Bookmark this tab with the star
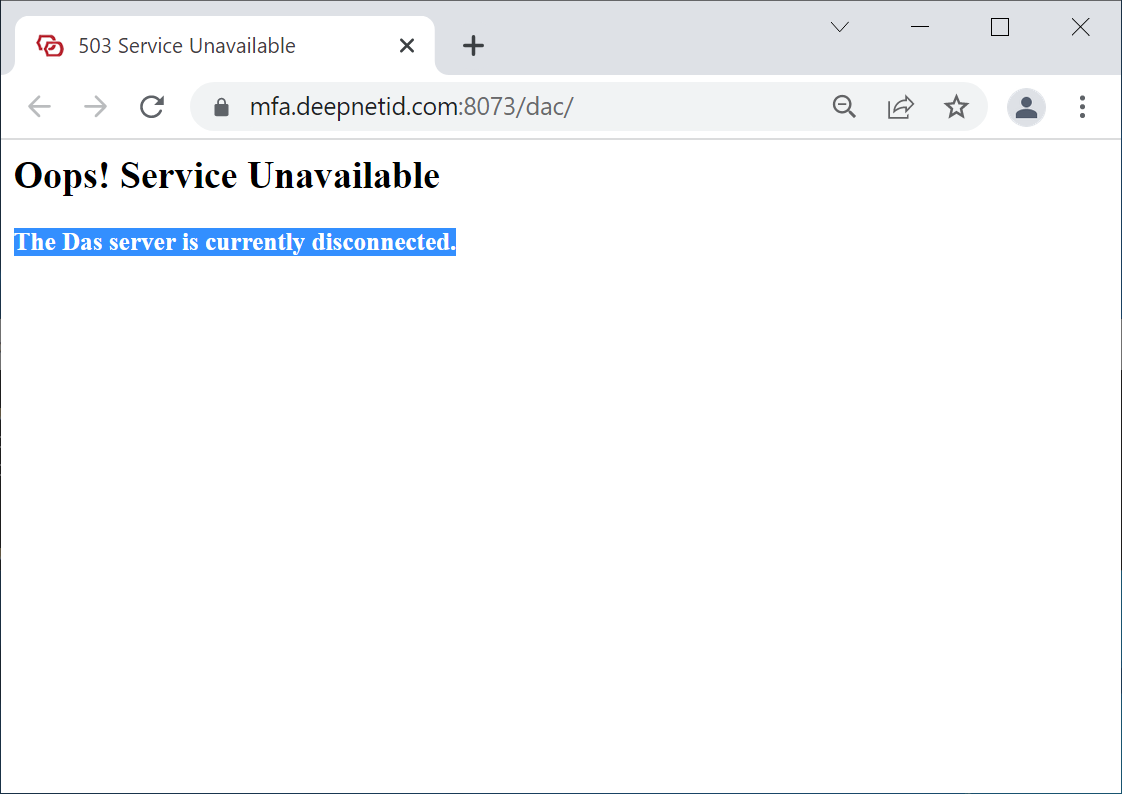This screenshot has height=794, width=1122. (957, 107)
